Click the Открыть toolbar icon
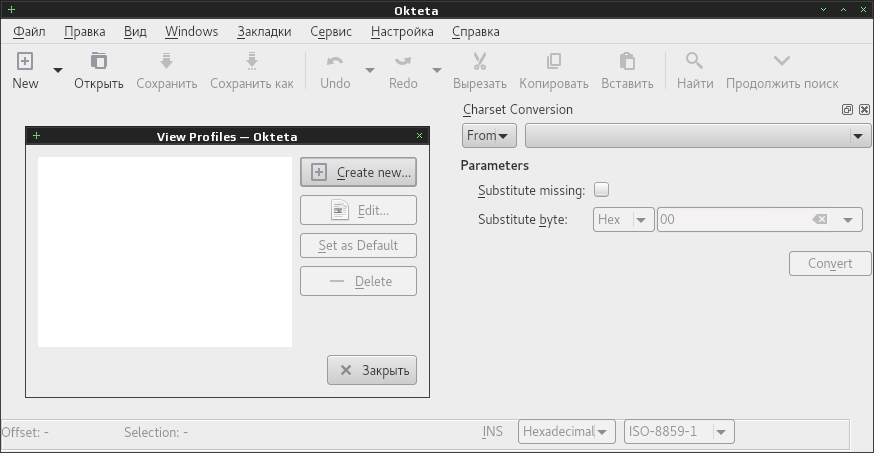Screen dimensions: 874x453 click(x=99, y=61)
